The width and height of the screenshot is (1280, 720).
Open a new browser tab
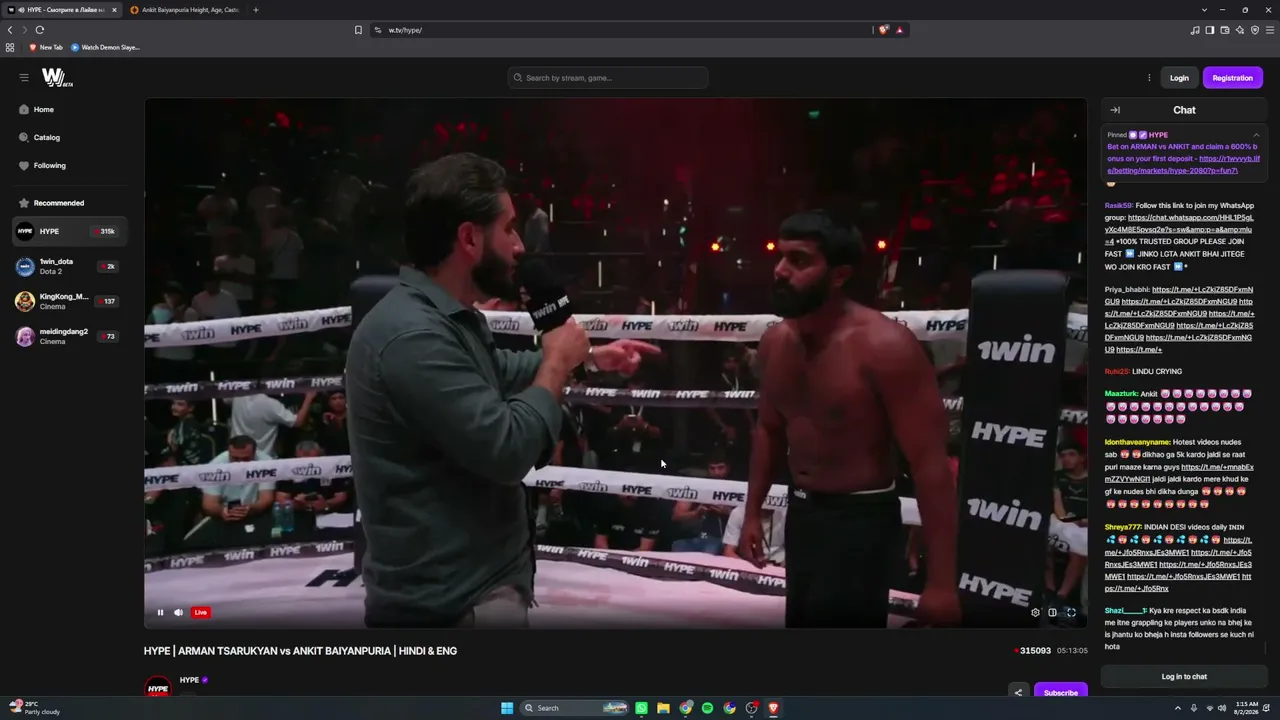(x=256, y=10)
